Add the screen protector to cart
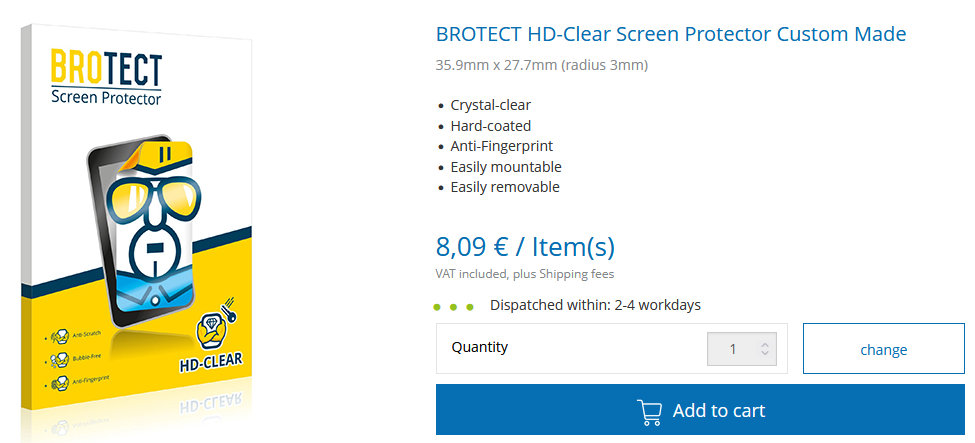 700,410
